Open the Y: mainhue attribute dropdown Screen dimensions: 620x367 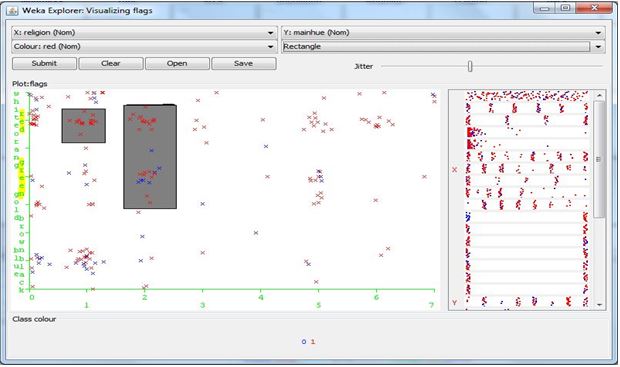pos(443,32)
